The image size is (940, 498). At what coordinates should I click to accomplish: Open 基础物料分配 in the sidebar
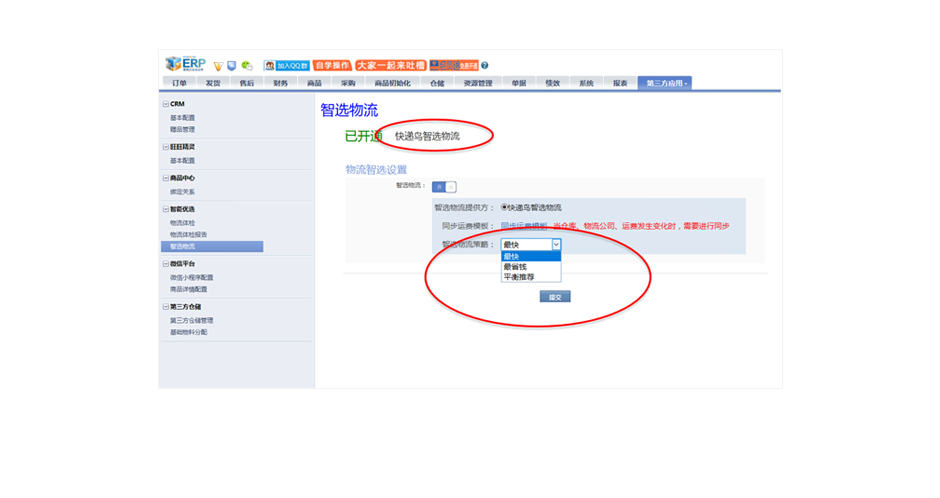[x=188, y=332]
